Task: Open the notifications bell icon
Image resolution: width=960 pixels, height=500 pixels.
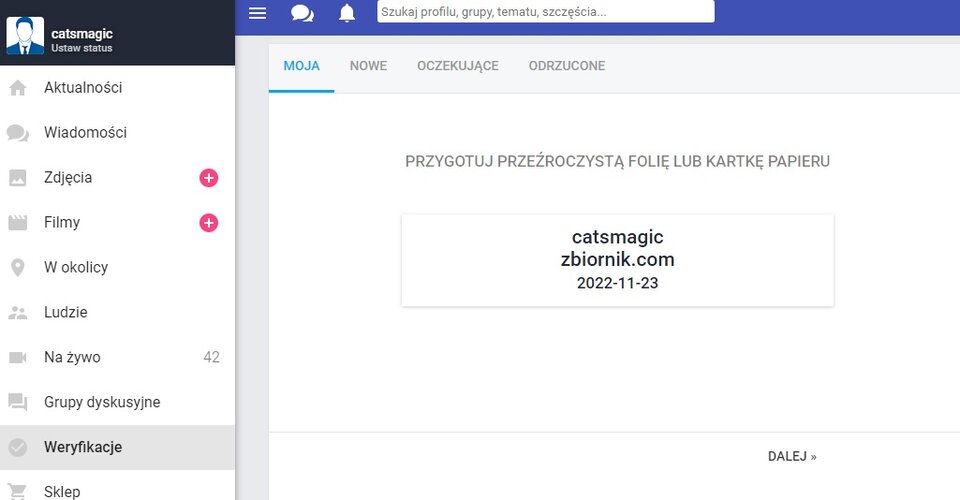Action: 347,12
